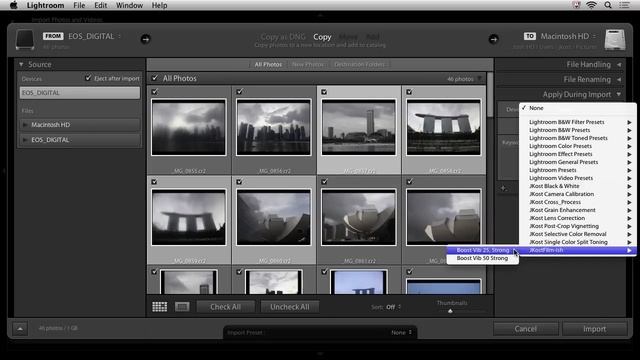Uncheck the selected tower photo checkbox in top row
This screenshot has width=640, height=360.
pyautogui.click(x=324, y=92)
